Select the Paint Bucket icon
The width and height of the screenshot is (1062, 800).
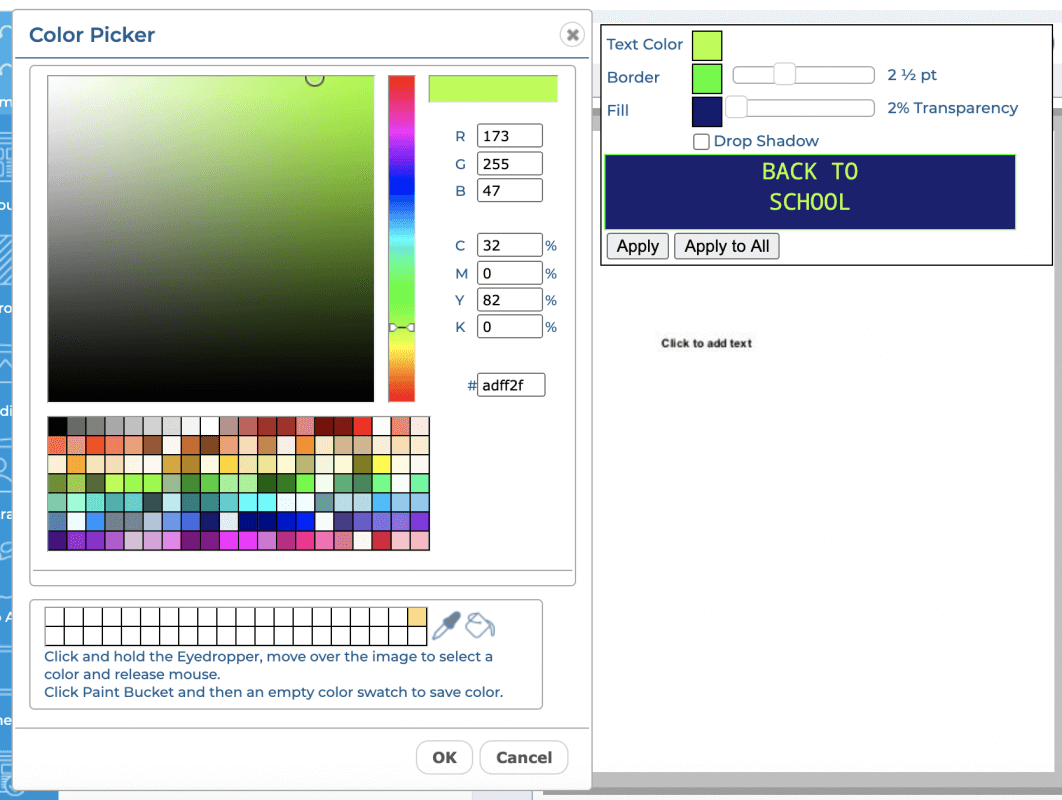pos(481,626)
